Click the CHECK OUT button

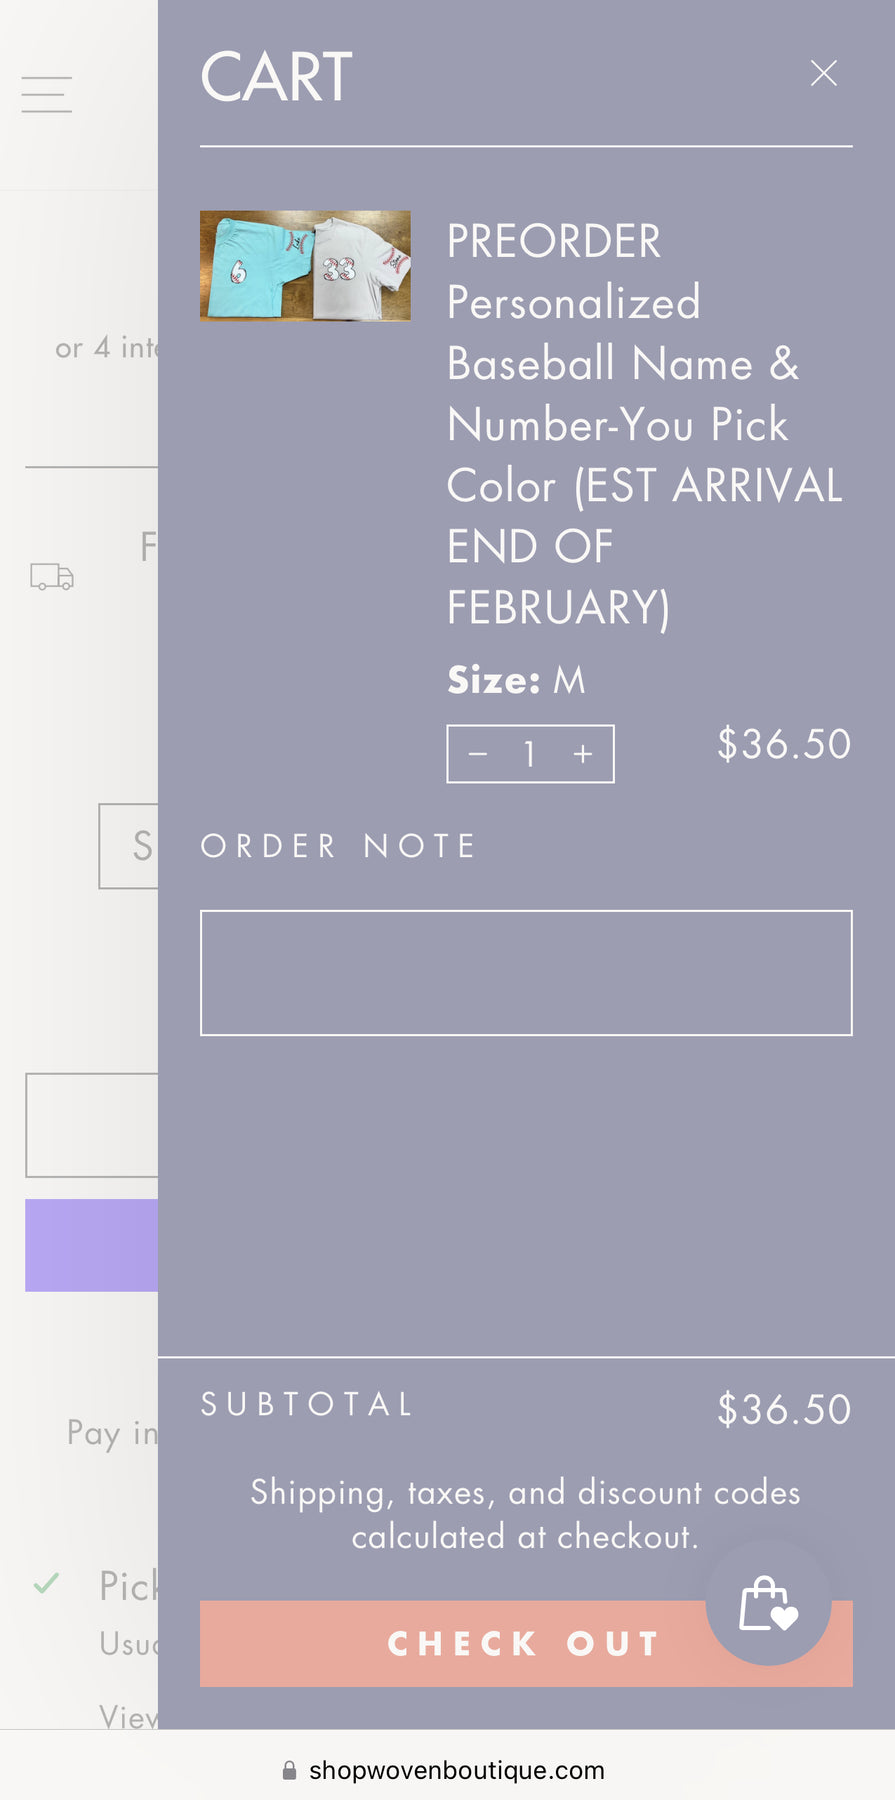coord(526,1643)
